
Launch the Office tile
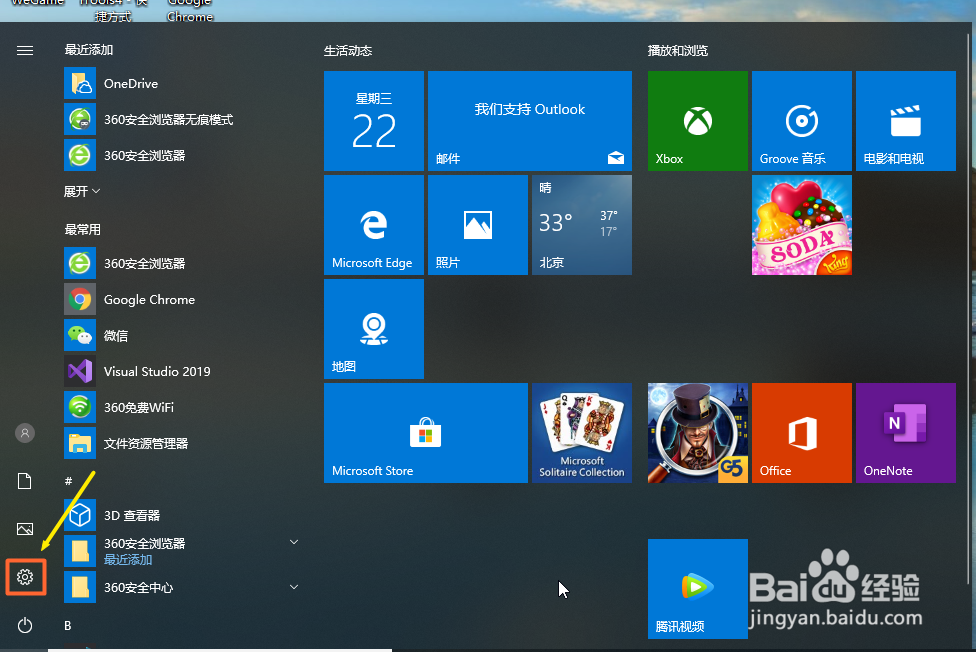click(x=802, y=433)
